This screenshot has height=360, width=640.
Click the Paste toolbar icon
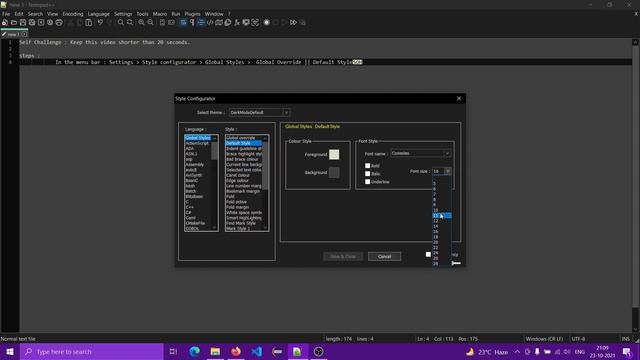point(89,22)
